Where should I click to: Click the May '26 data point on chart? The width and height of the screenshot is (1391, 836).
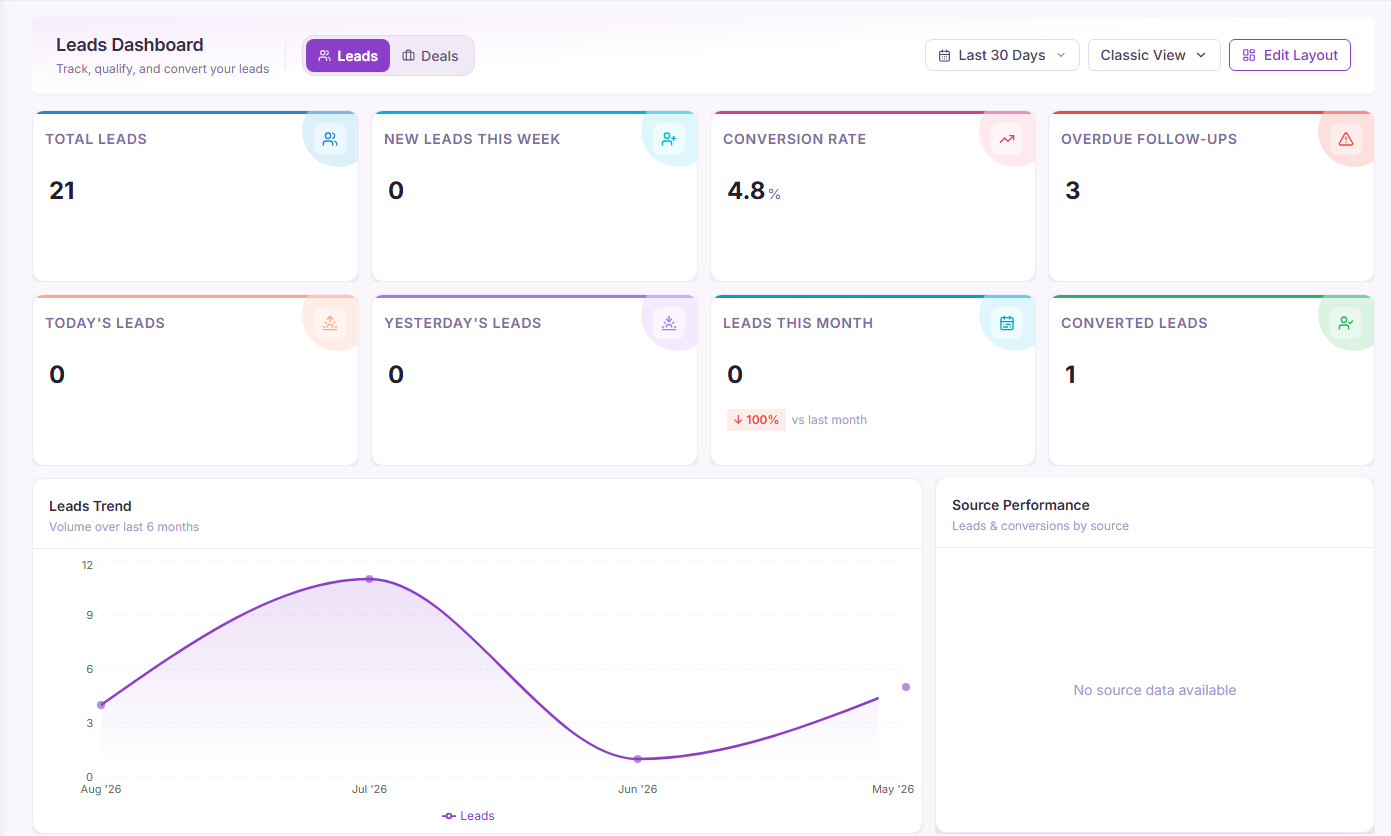(906, 687)
